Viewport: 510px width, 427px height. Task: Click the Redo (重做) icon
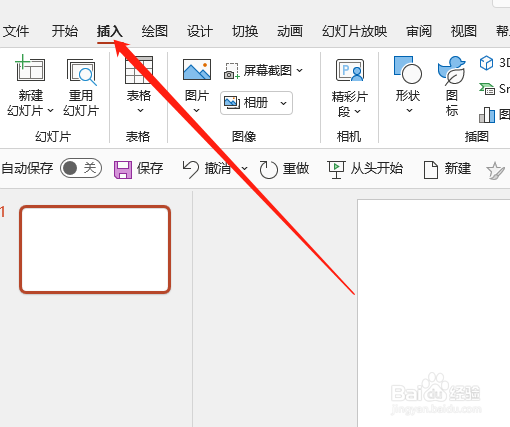pos(268,169)
